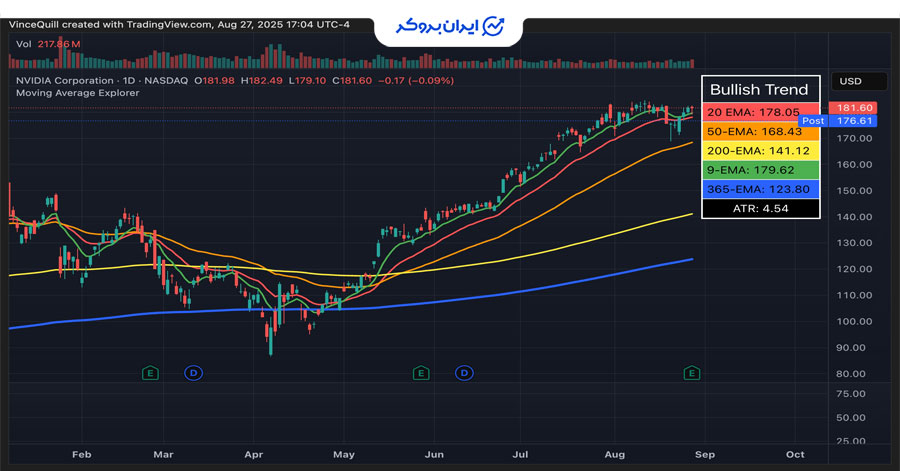
Task: Click the dividend D marker in March
Action: pos(193,373)
